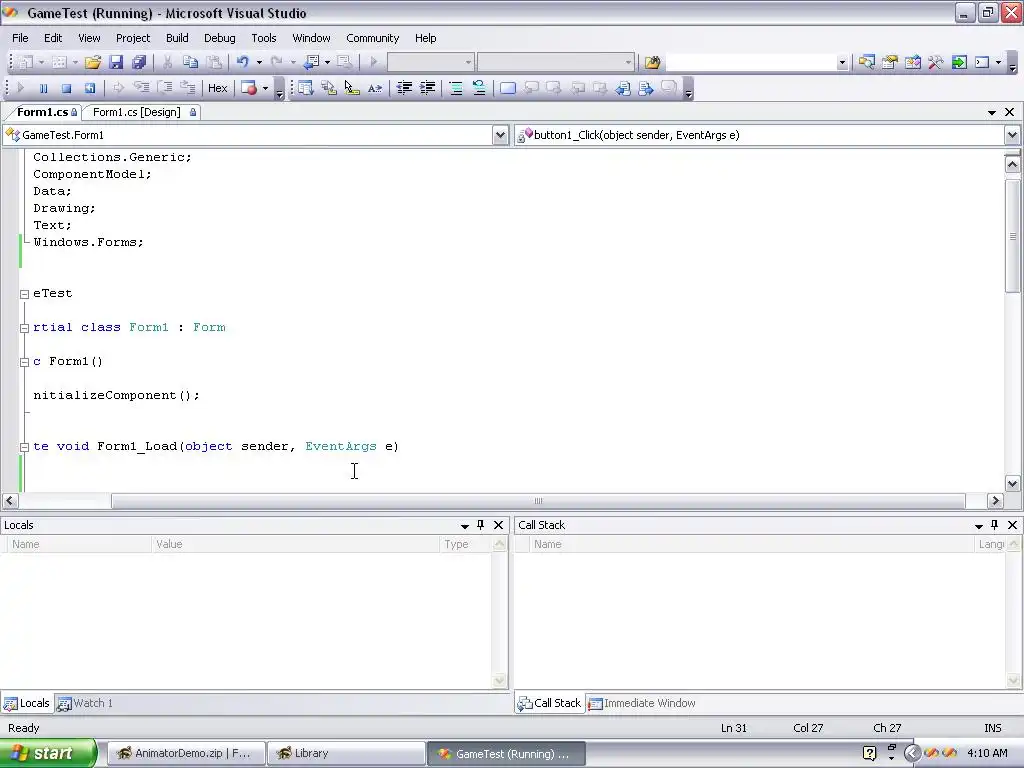Screen dimensions: 1024x768
Task: Open Call Stack window position dropdown
Action: click(978, 526)
